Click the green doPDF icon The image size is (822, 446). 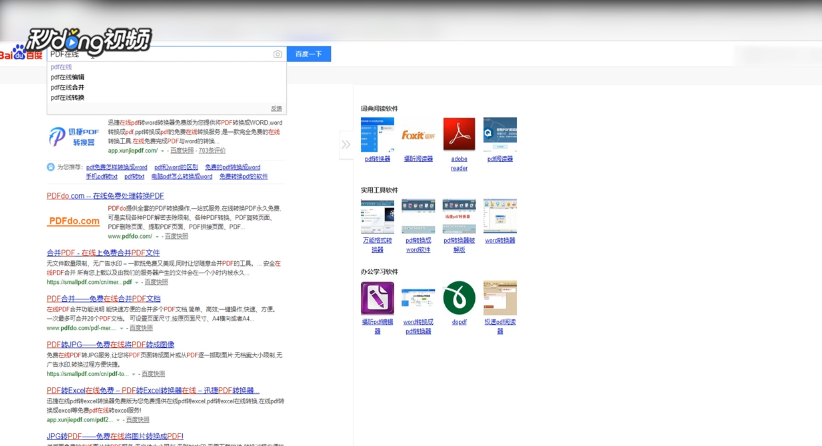point(459,298)
